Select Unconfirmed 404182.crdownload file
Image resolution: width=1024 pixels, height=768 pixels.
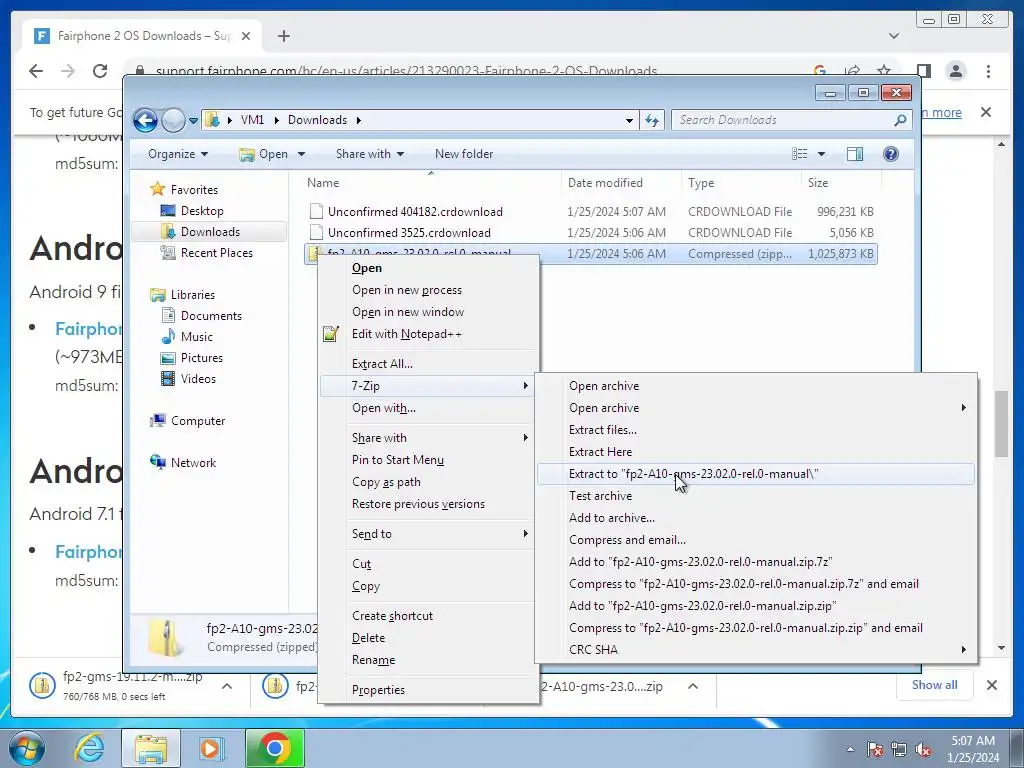point(590,212)
